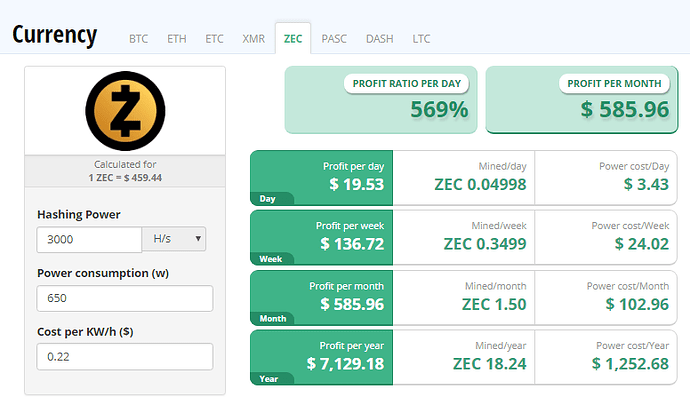Switch to the ETH currency tab
The width and height of the screenshot is (690, 397).
click(x=176, y=39)
